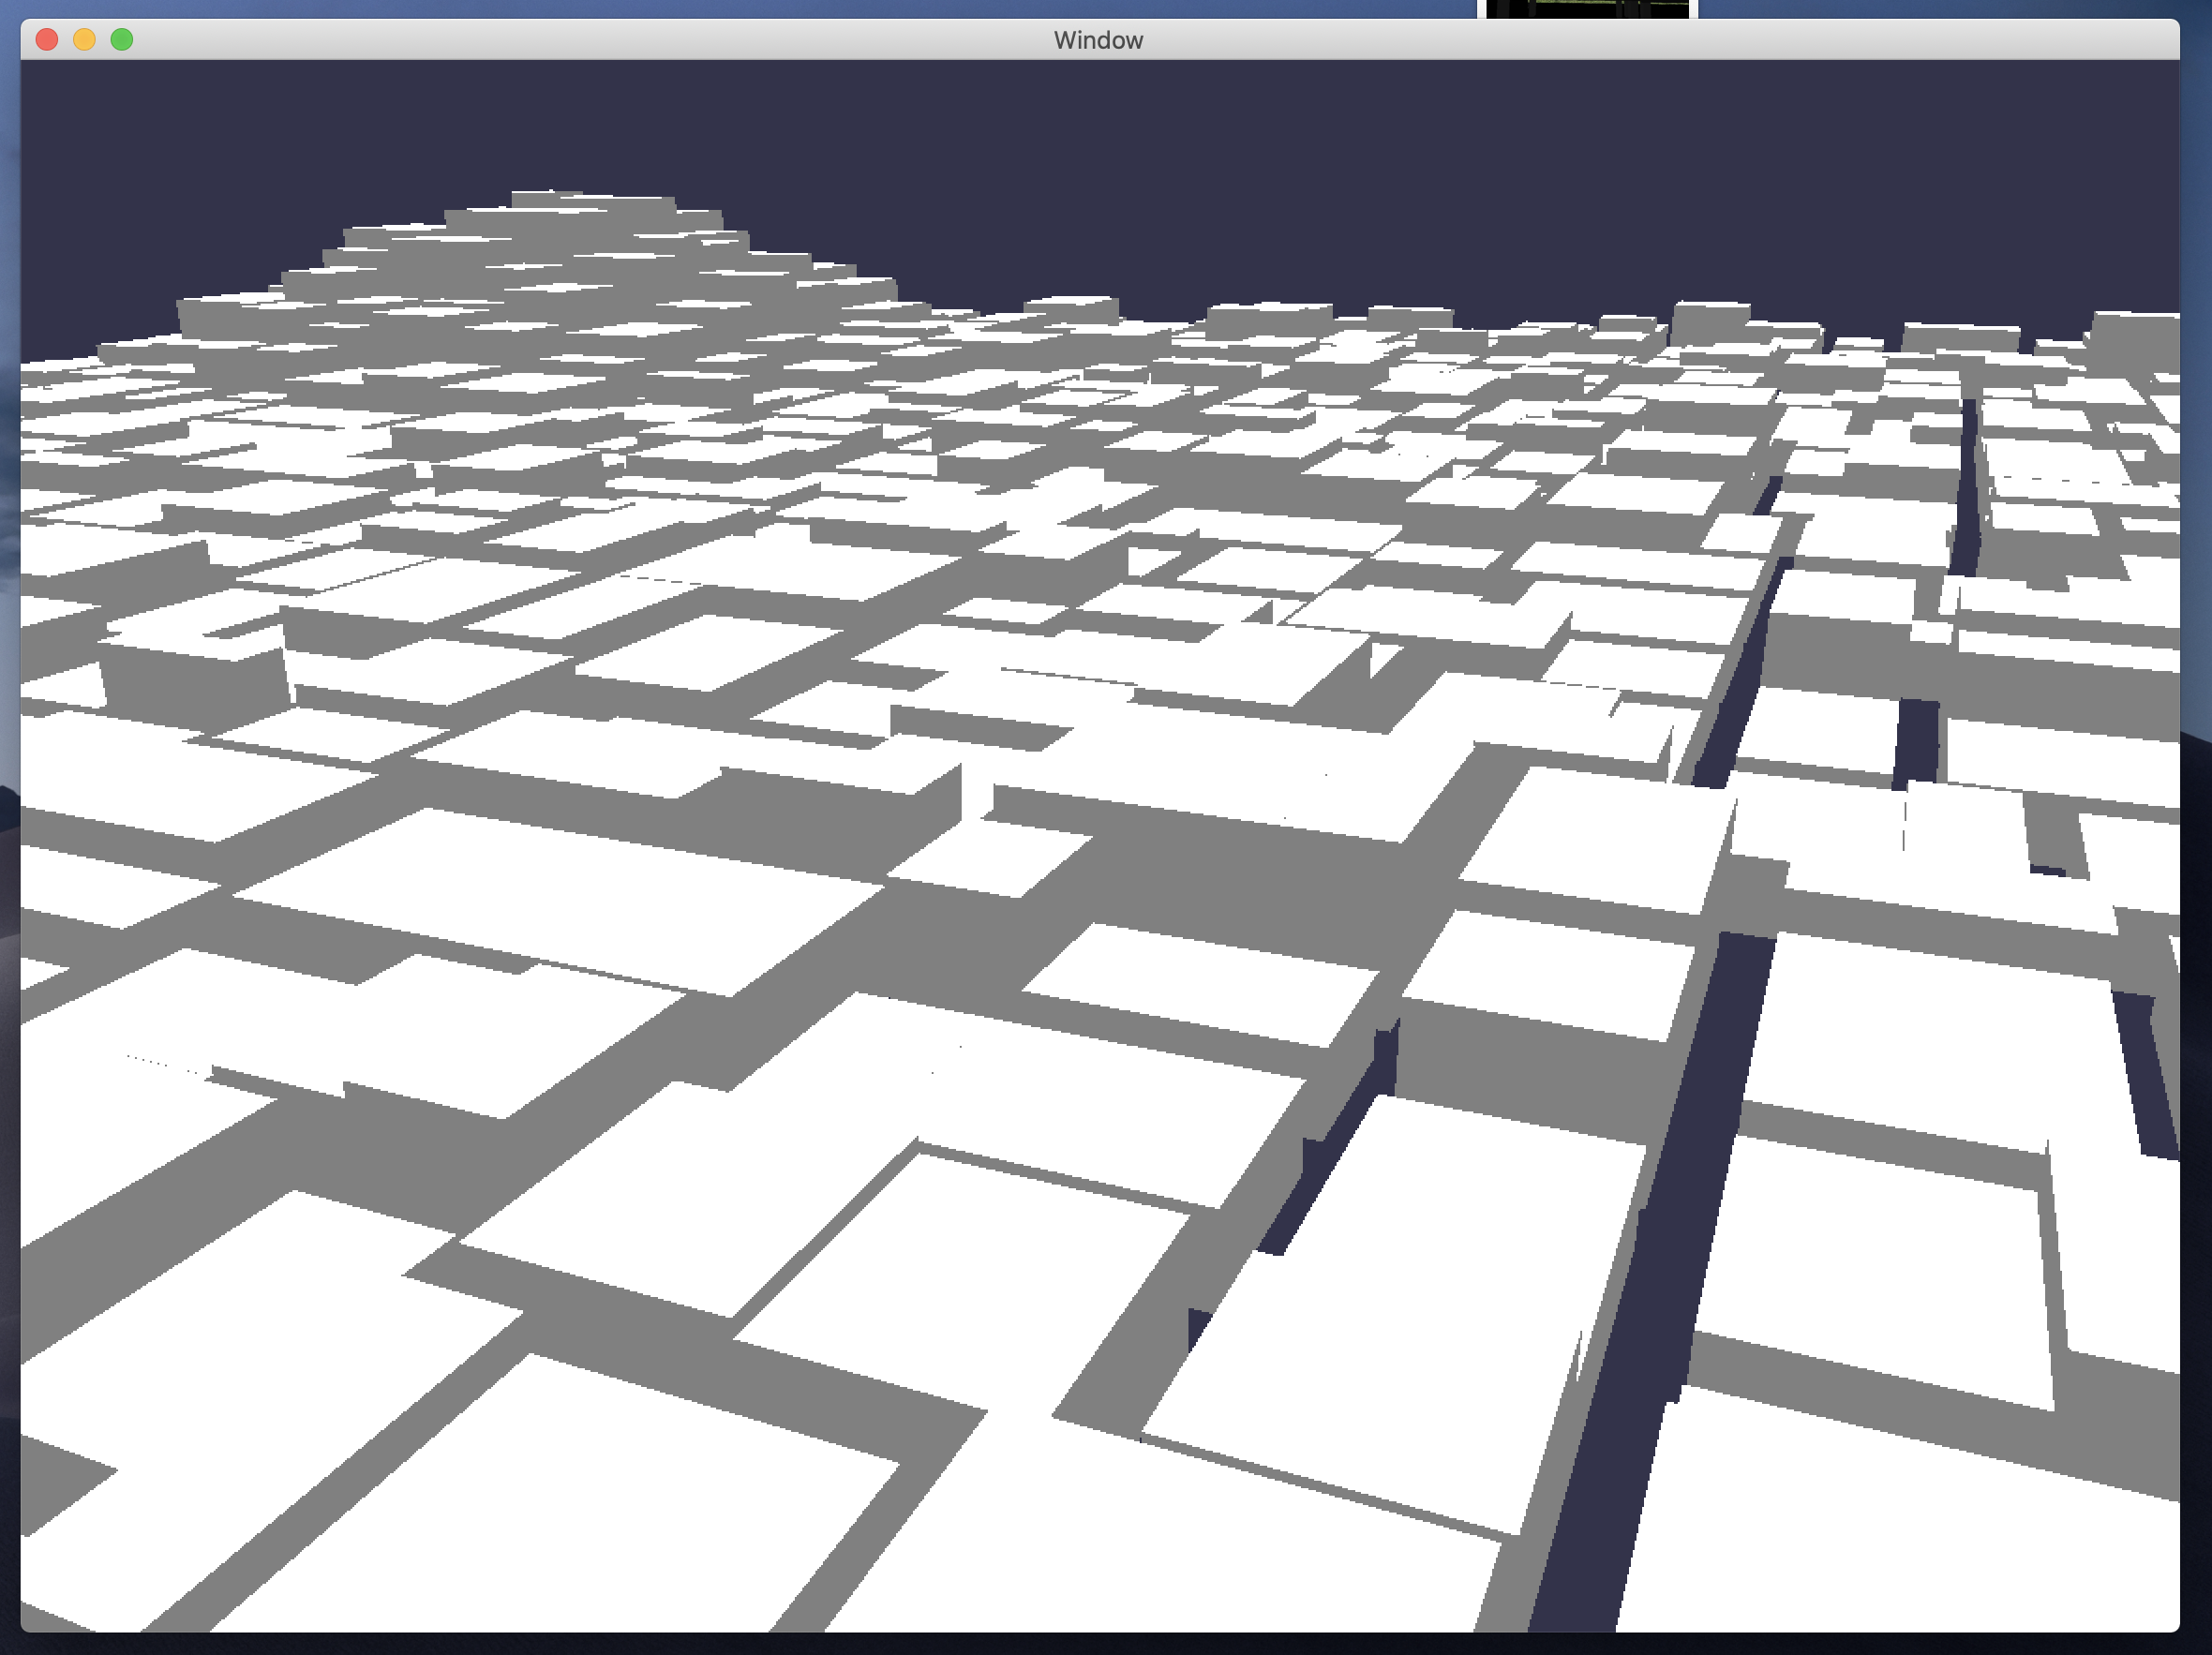The height and width of the screenshot is (1655, 2212).
Task: Click the green zoom button in the title bar
Action: click(121, 39)
